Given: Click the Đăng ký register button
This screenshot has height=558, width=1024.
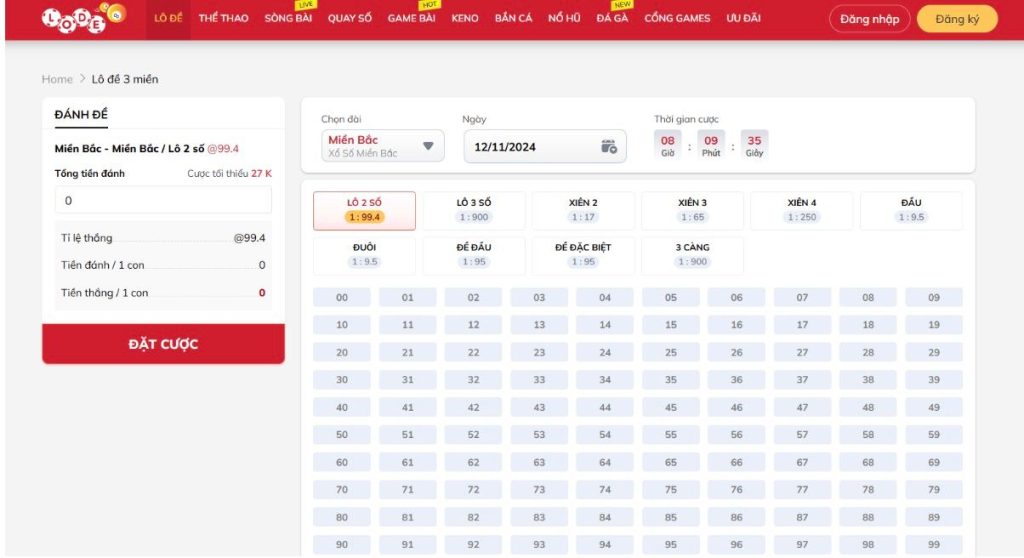Looking at the screenshot, I should (957, 19).
